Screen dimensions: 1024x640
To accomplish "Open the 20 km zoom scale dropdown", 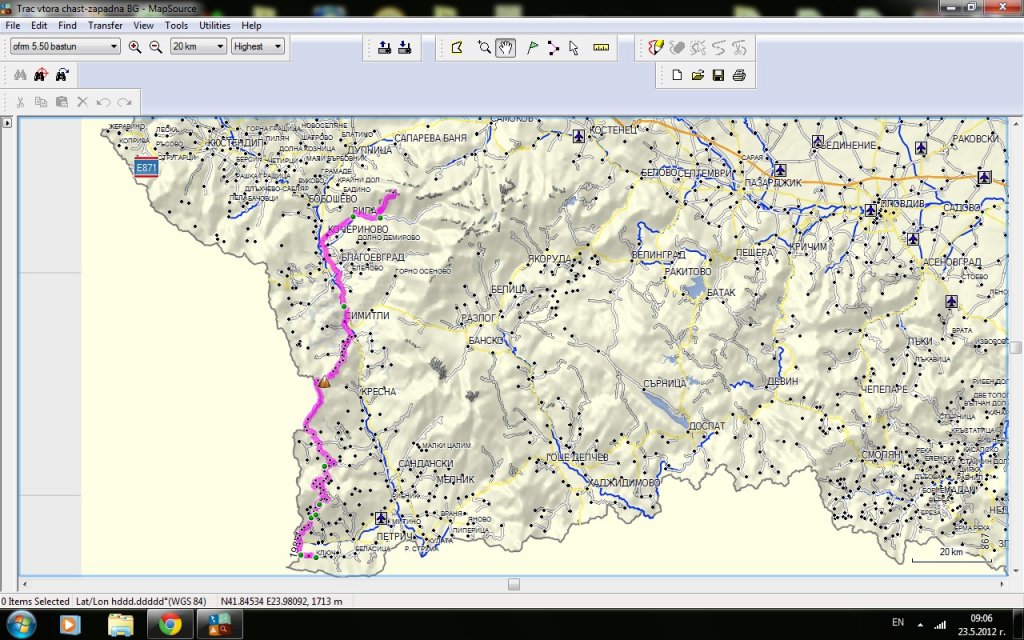I will pyautogui.click(x=198, y=46).
